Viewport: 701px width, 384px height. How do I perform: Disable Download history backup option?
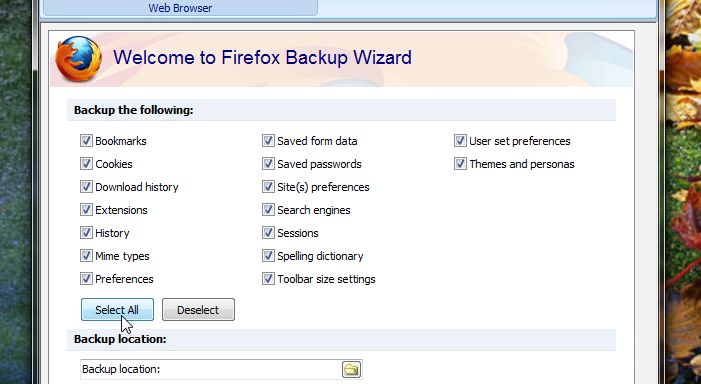point(86,187)
